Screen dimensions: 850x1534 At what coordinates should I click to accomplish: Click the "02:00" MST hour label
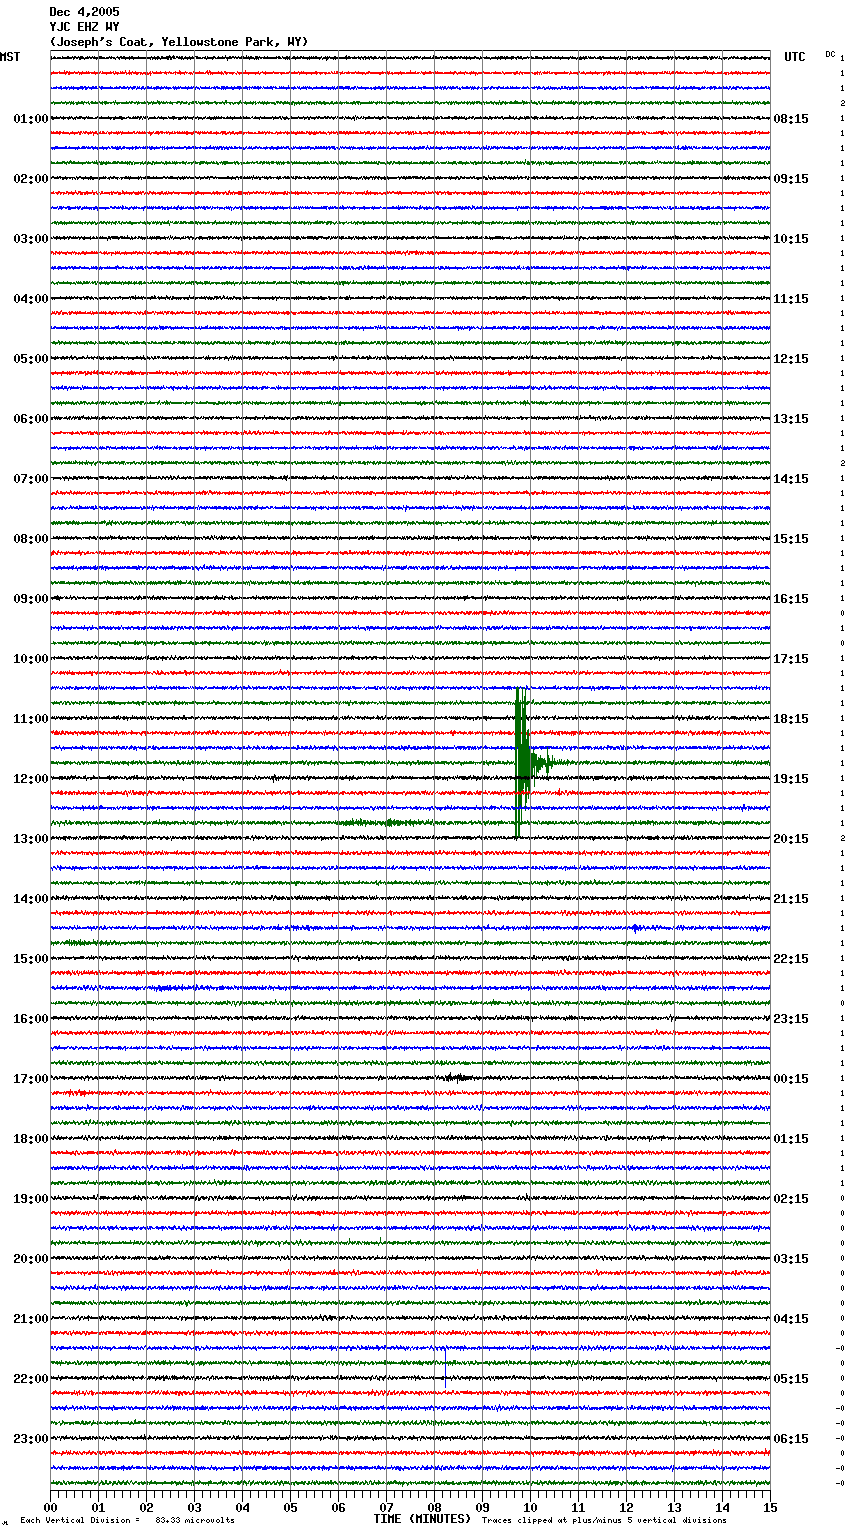(30, 179)
